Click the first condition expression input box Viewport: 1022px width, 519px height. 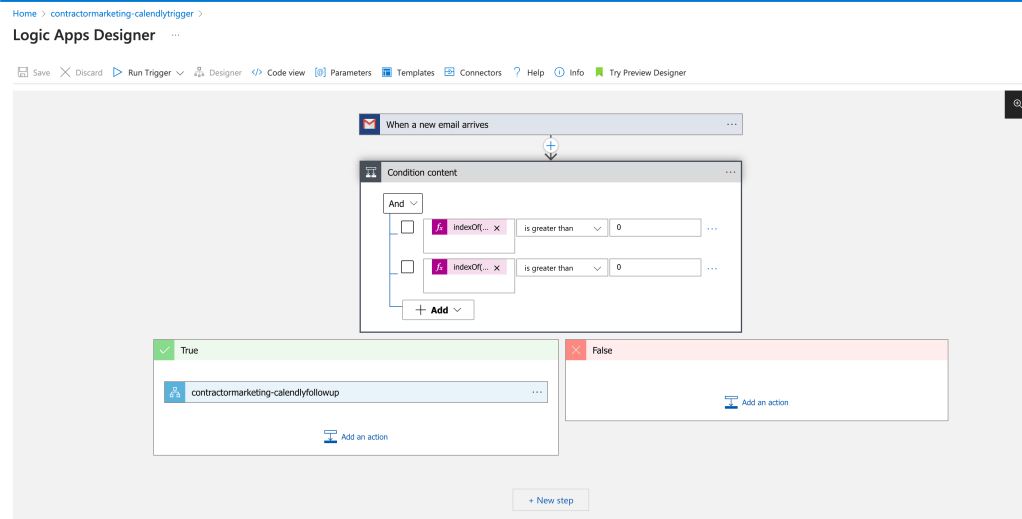(x=469, y=236)
